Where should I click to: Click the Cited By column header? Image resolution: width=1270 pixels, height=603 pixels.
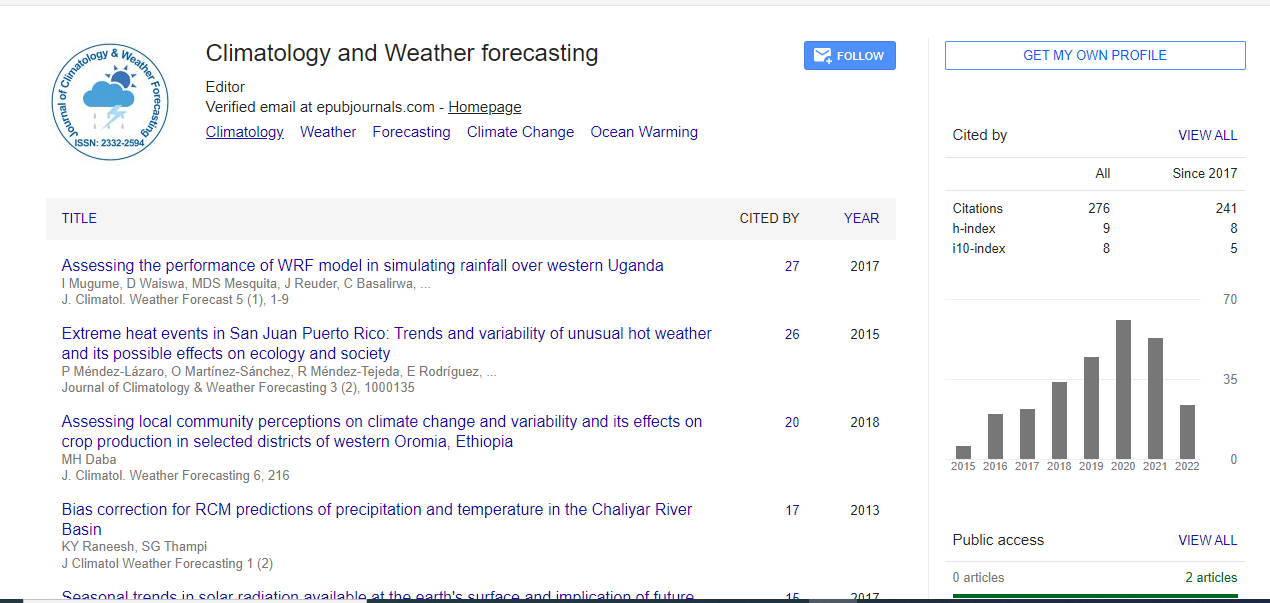769,218
